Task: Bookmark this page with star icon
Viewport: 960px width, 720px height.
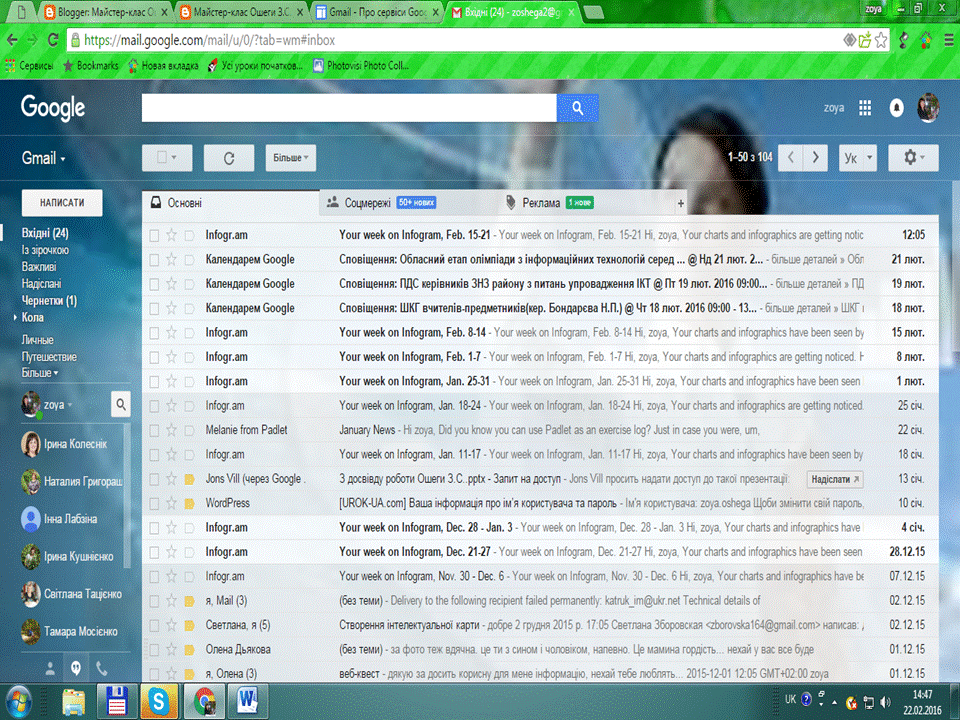Action: [881, 40]
